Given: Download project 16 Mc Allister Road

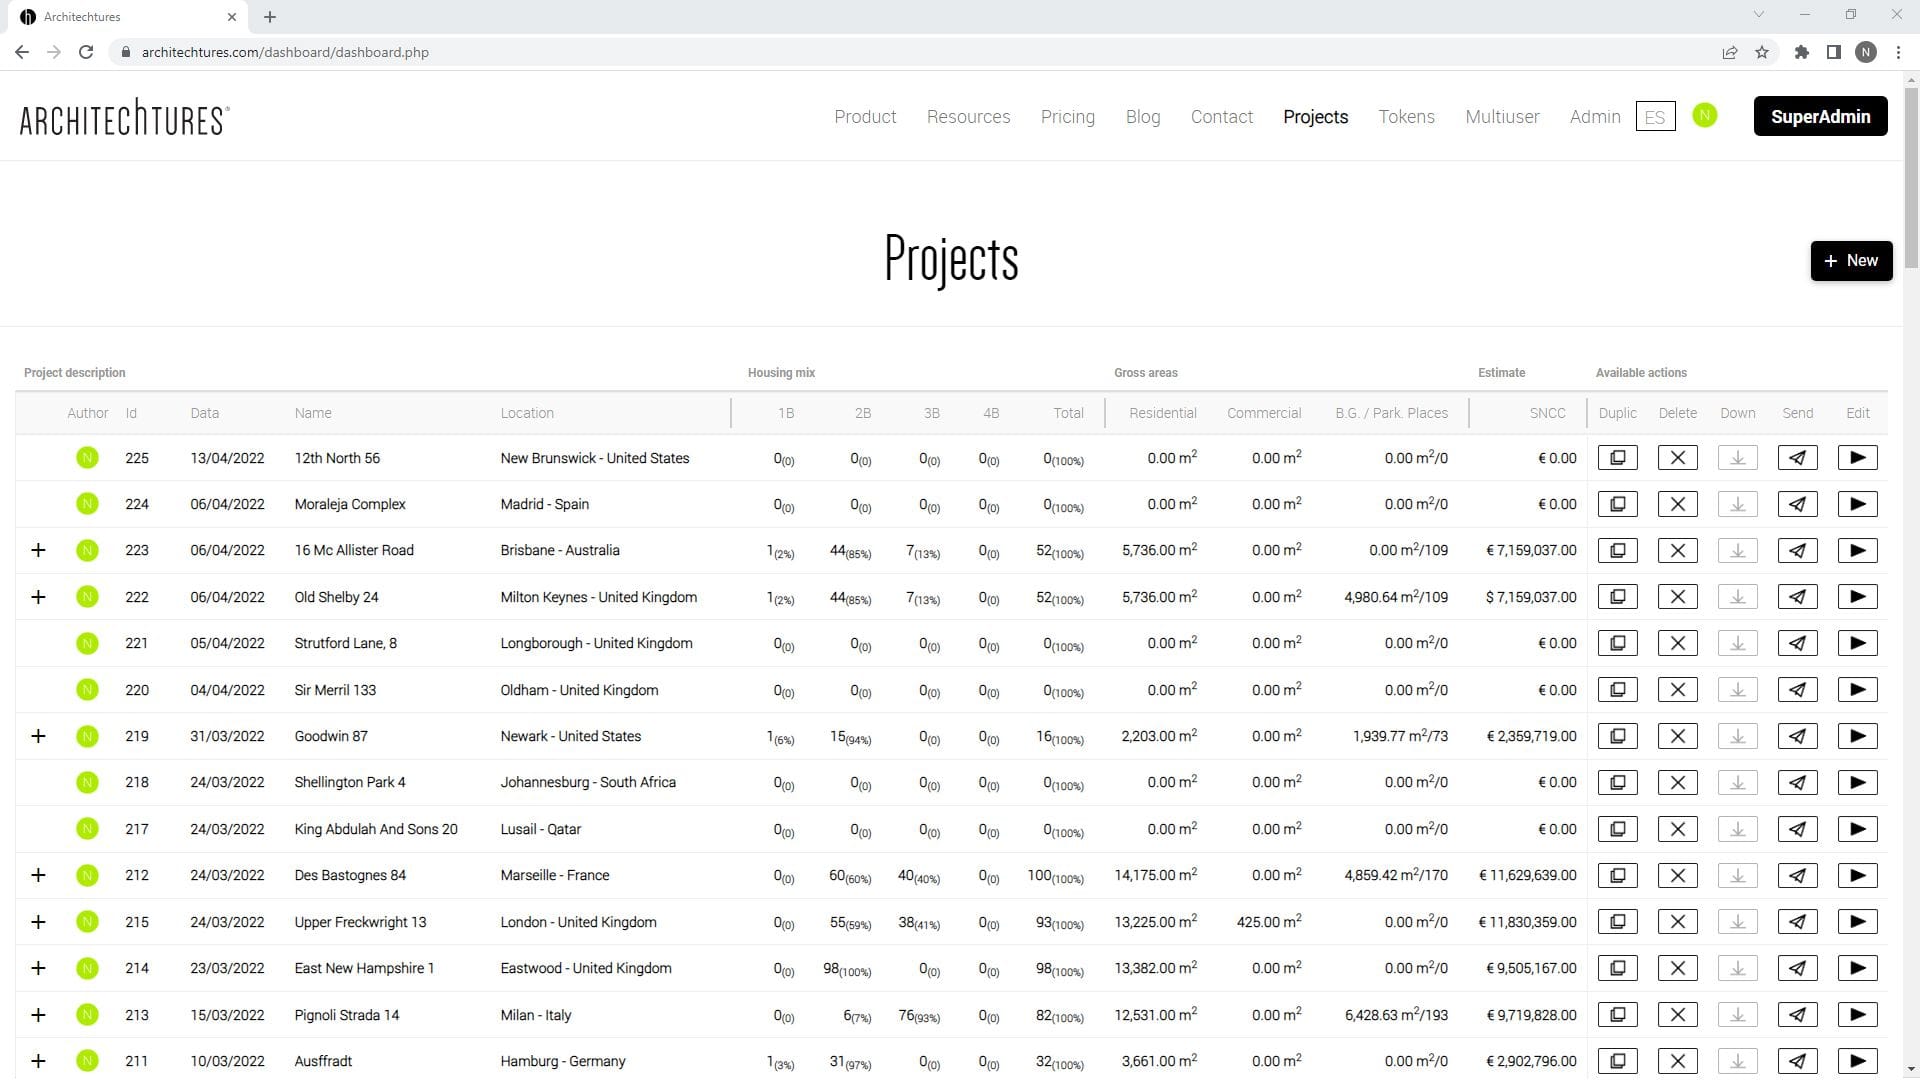Looking at the screenshot, I should 1738,550.
